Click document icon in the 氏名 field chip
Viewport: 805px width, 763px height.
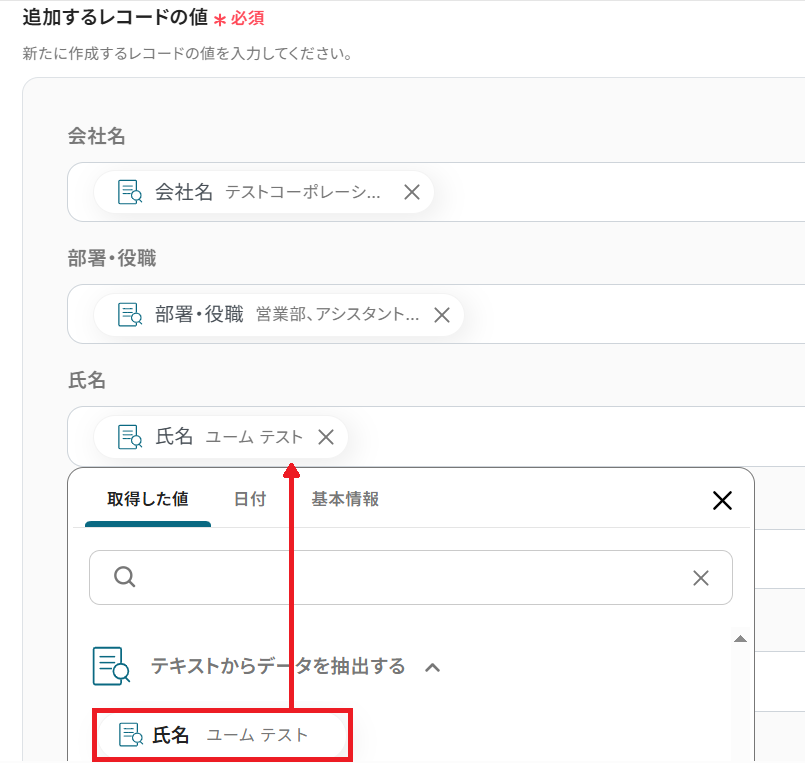tap(130, 437)
